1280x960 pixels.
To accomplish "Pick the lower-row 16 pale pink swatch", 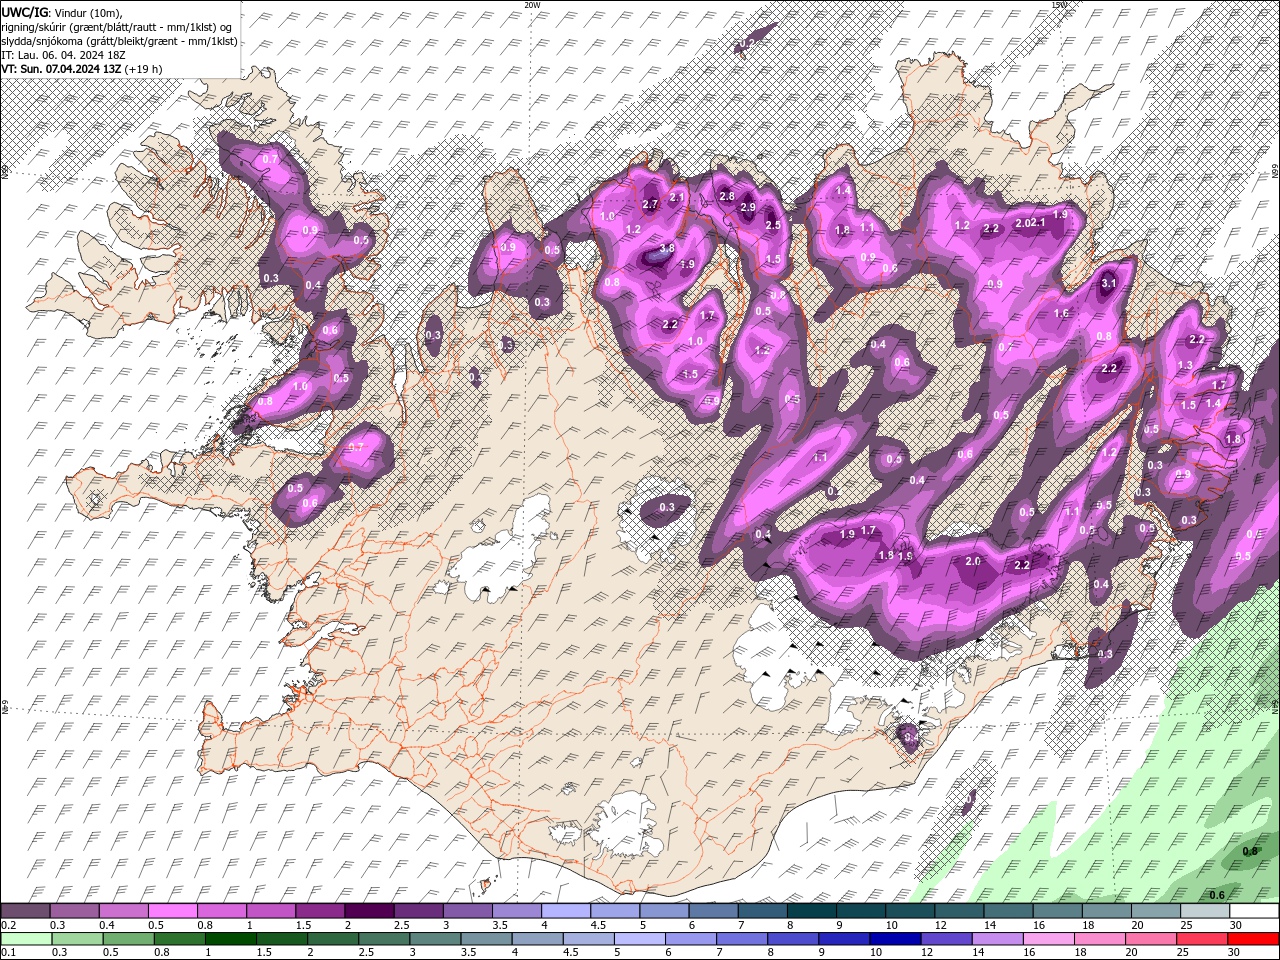I will coord(1048,939).
